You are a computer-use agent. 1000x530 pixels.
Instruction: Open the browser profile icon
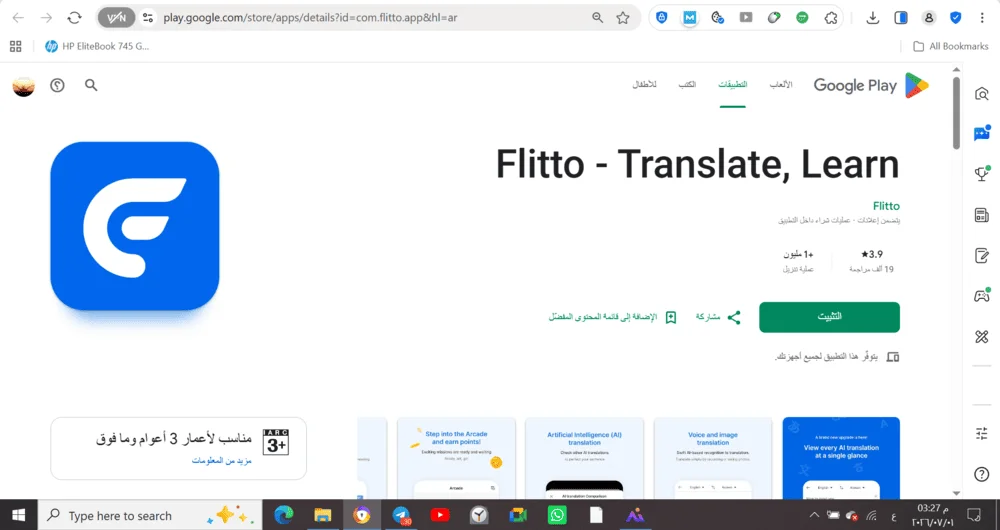click(x=929, y=18)
